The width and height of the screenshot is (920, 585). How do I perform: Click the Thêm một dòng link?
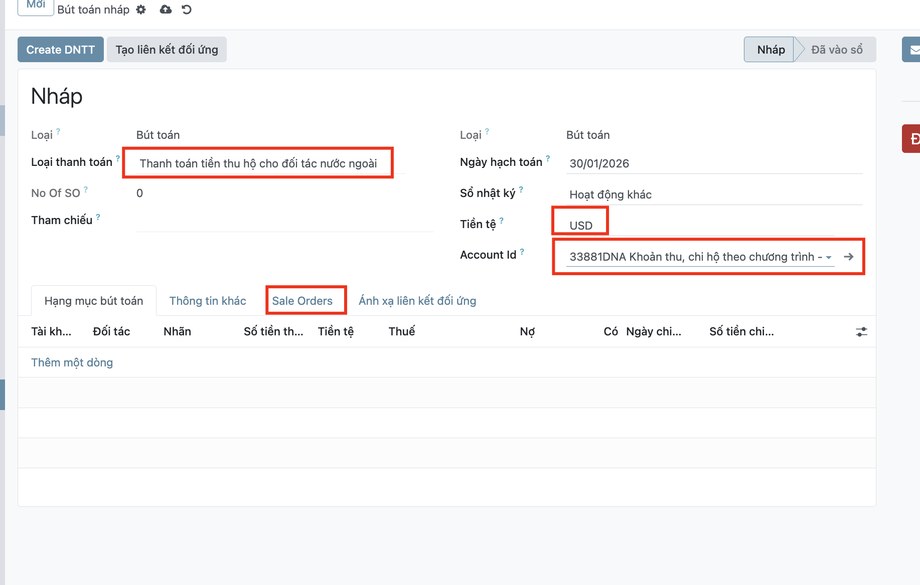pos(72,363)
